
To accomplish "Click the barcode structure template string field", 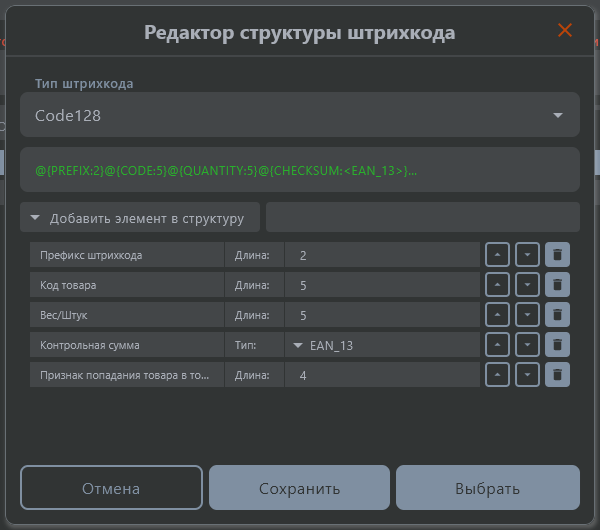I will coord(300,170).
